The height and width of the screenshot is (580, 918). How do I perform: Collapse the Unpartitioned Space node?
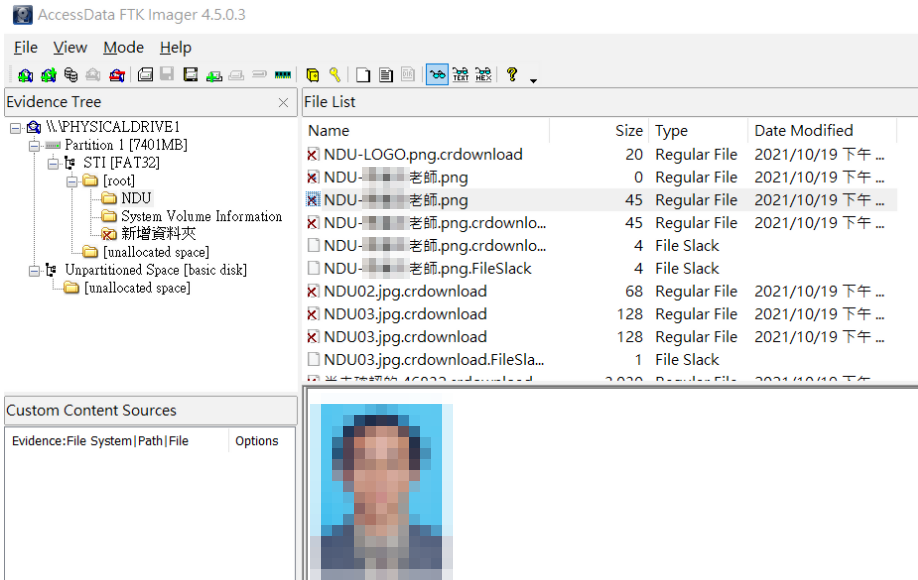tap(35, 270)
